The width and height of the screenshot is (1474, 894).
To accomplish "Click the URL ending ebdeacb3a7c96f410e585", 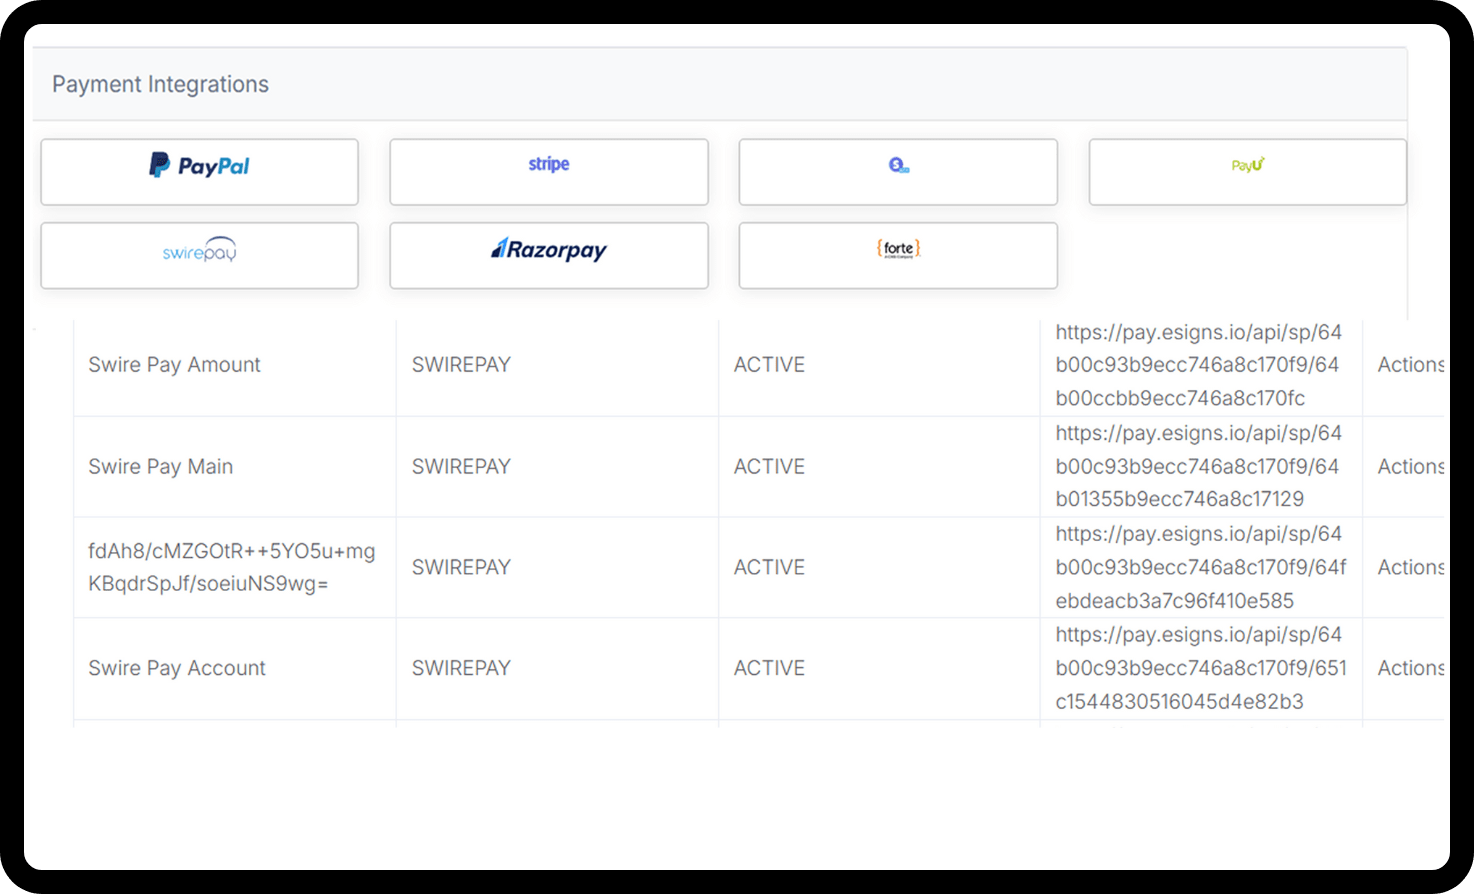I will coord(1200,567).
